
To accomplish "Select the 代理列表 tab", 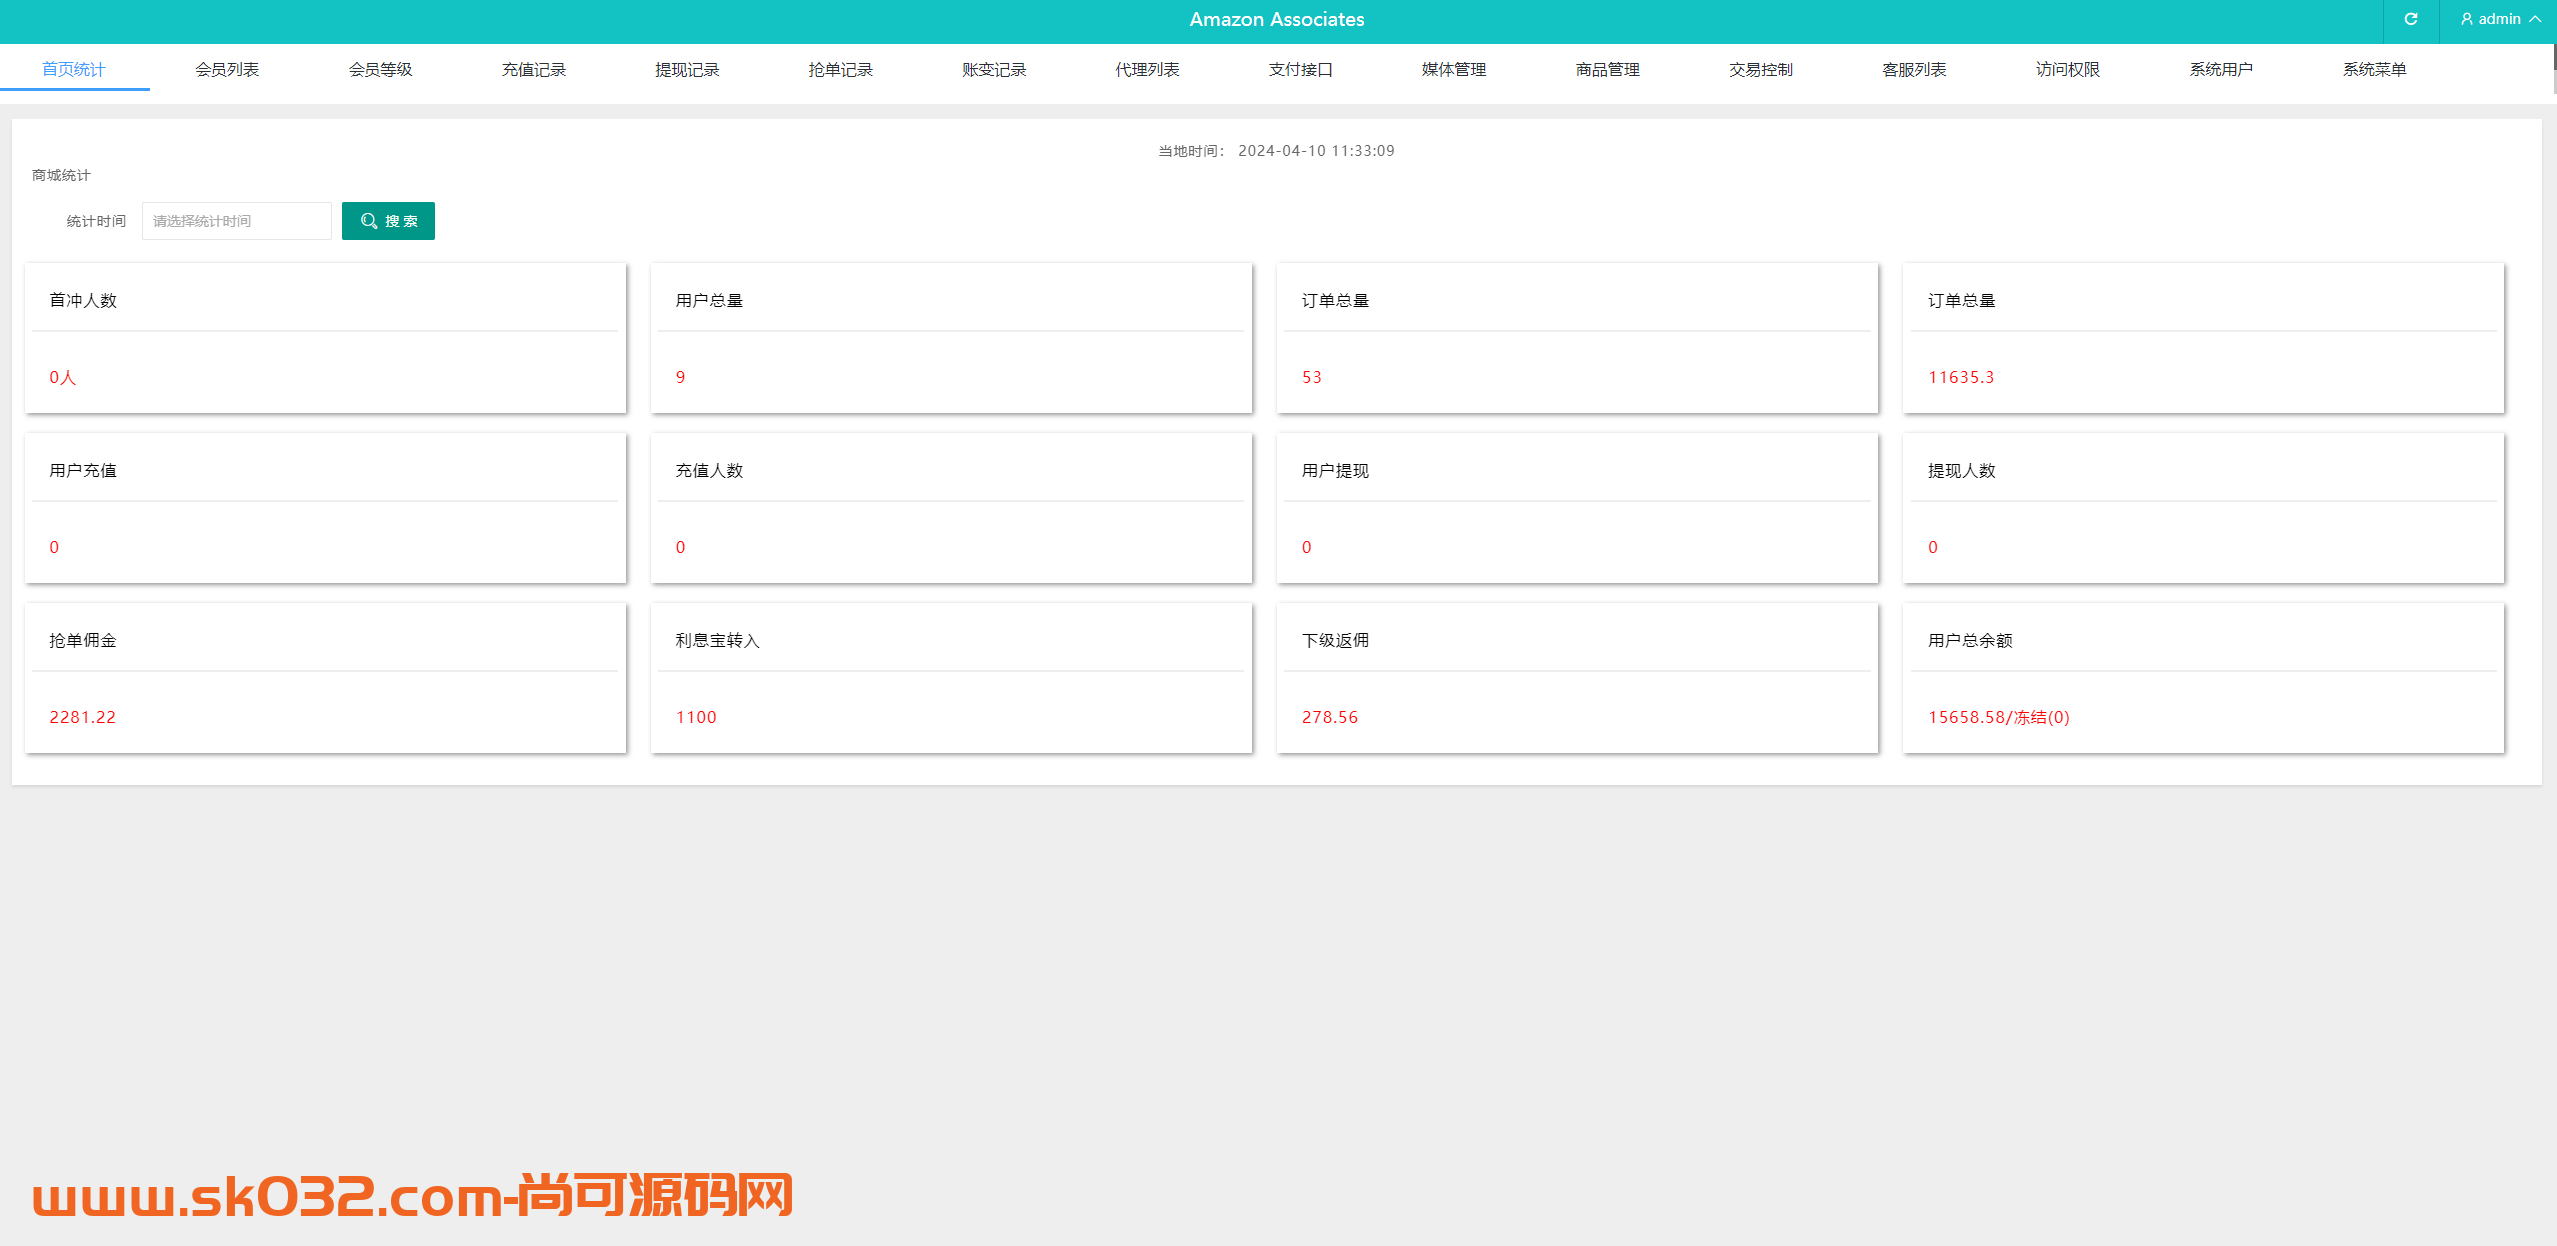I will (x=1147, y=69).
